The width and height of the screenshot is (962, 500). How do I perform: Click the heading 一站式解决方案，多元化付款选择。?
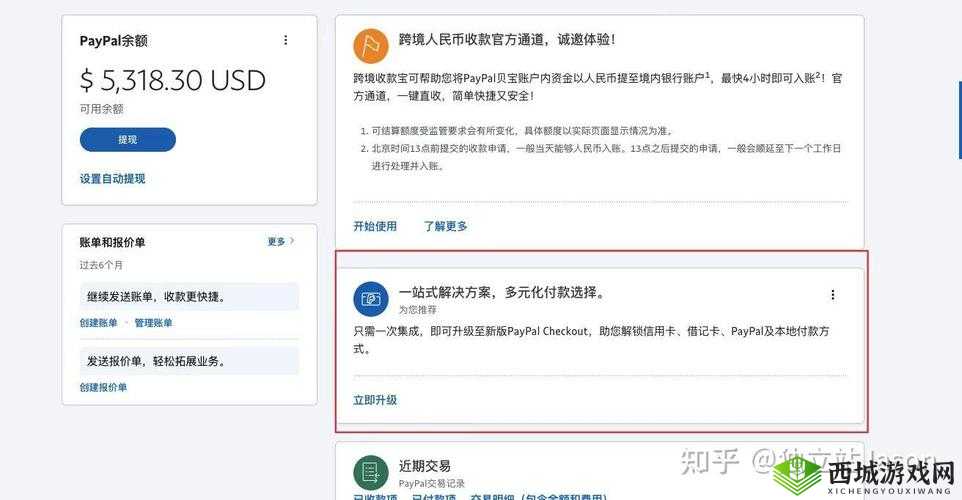pyautogui.click(x=502, y=293)
